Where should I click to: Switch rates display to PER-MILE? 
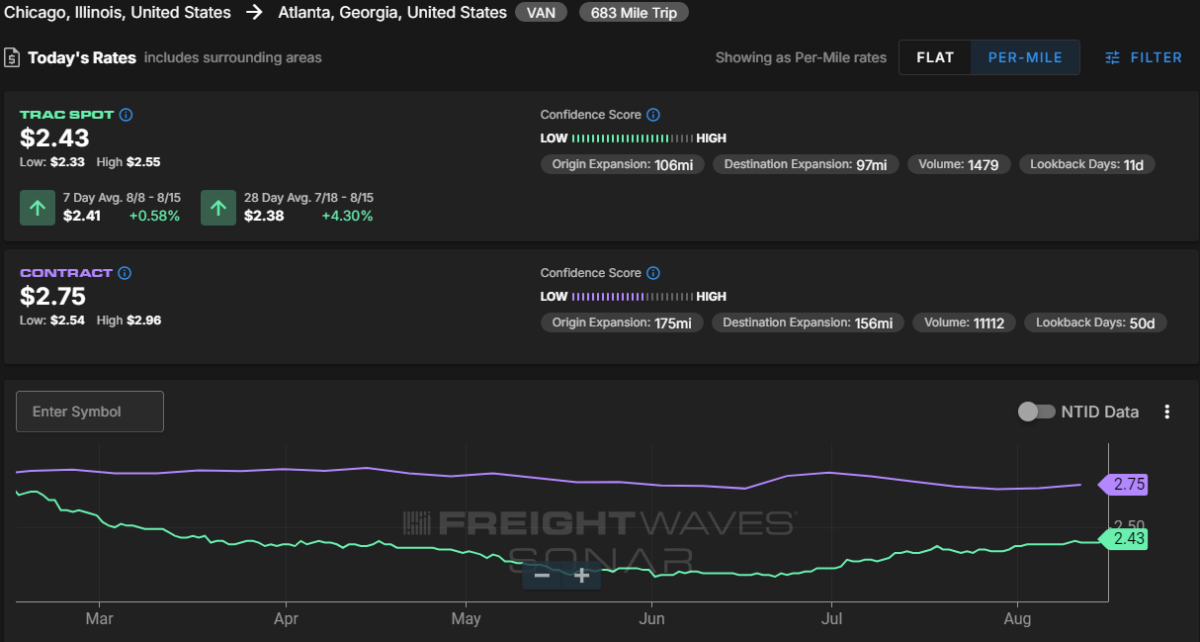click(1025, 58)
